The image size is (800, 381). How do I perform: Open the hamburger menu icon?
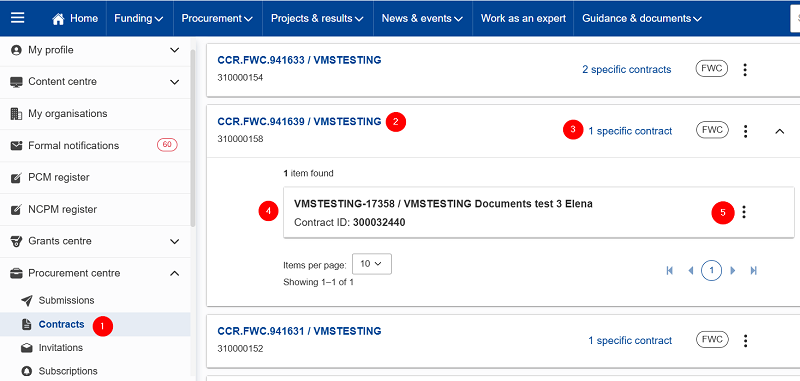[18, 18]
